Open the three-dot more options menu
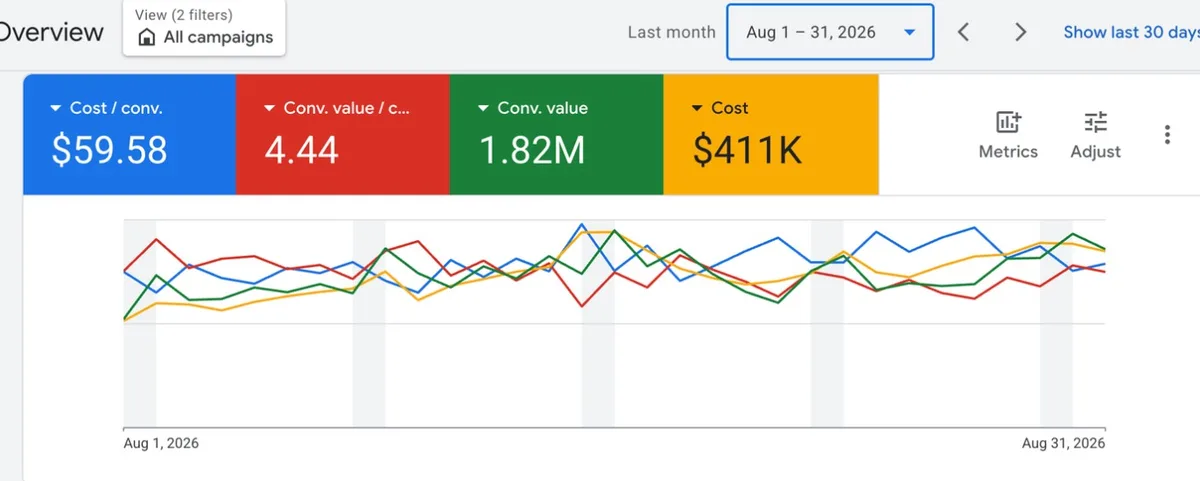 click(1167, 135)
